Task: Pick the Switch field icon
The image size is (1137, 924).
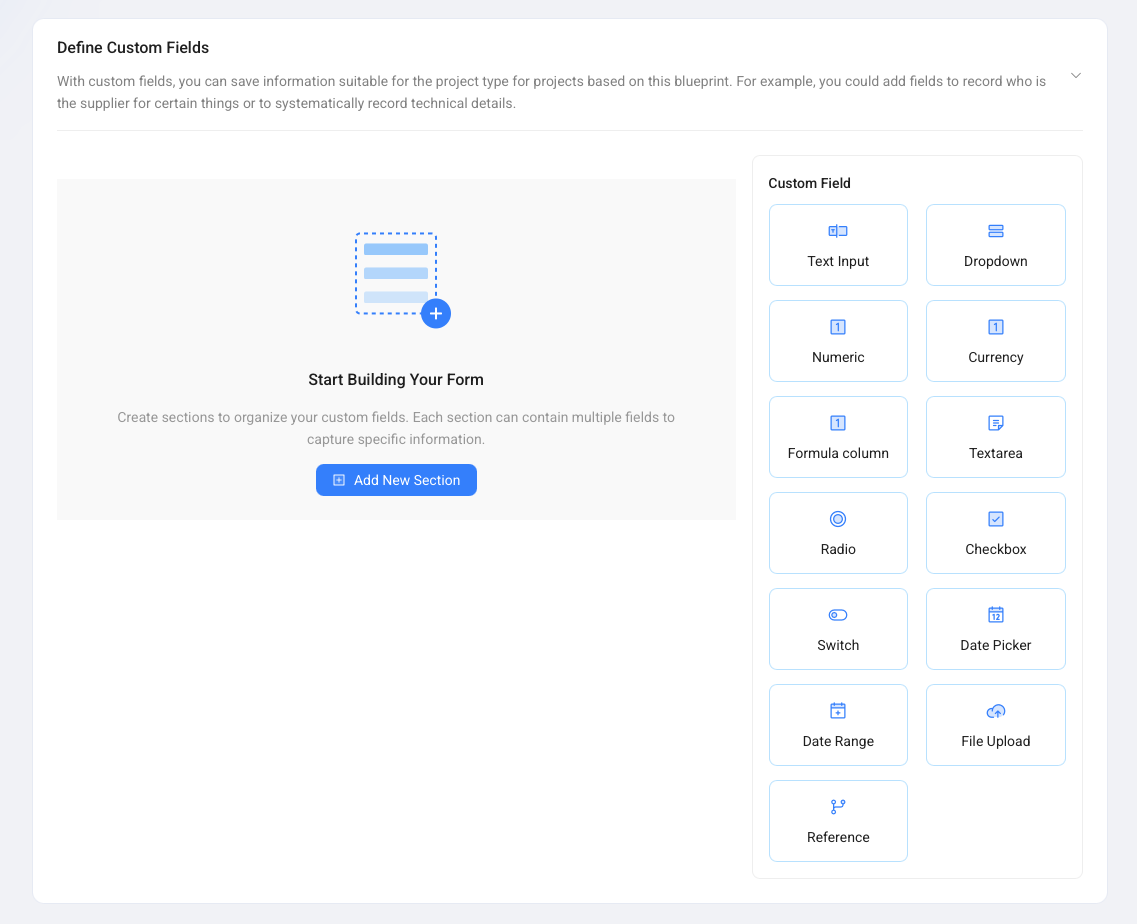Action: 838,615
